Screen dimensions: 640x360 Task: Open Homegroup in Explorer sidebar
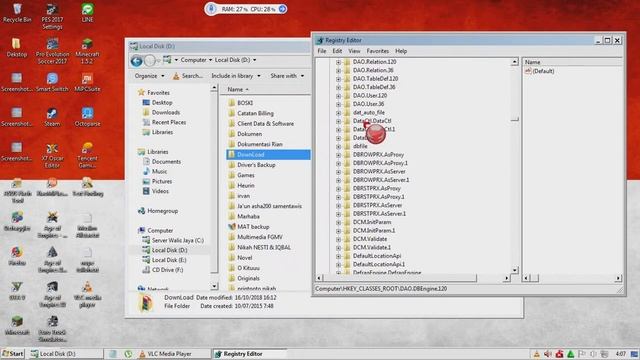[x=158, y=211]
